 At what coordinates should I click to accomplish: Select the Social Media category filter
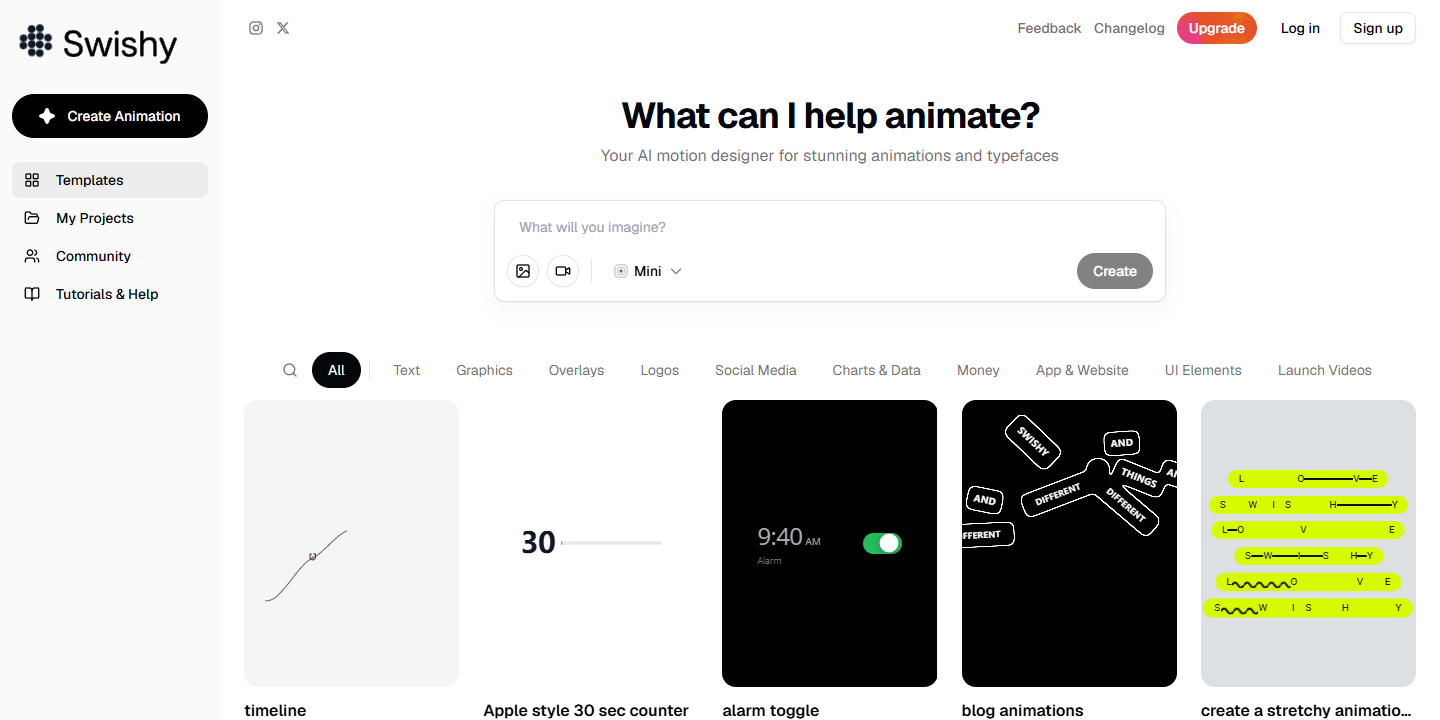[756, 370]
